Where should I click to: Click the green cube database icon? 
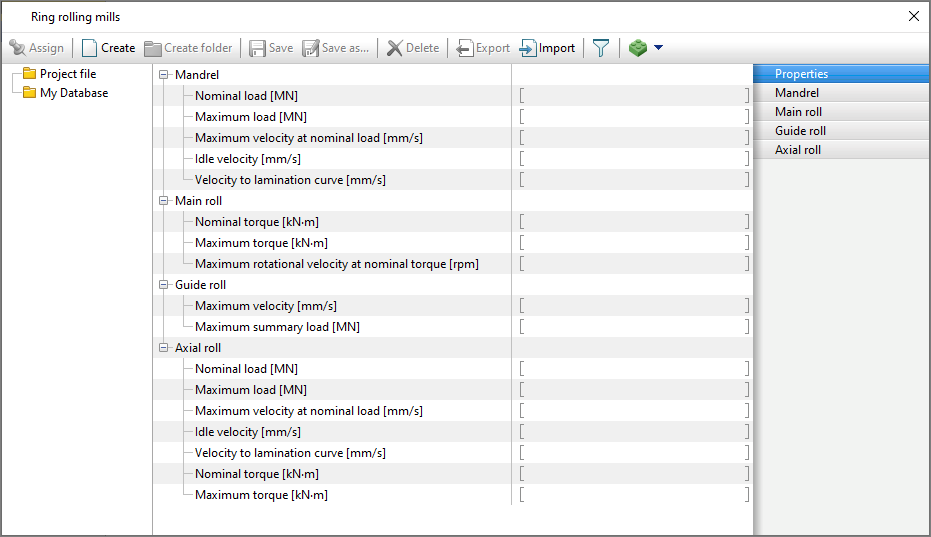pos(638,48)
